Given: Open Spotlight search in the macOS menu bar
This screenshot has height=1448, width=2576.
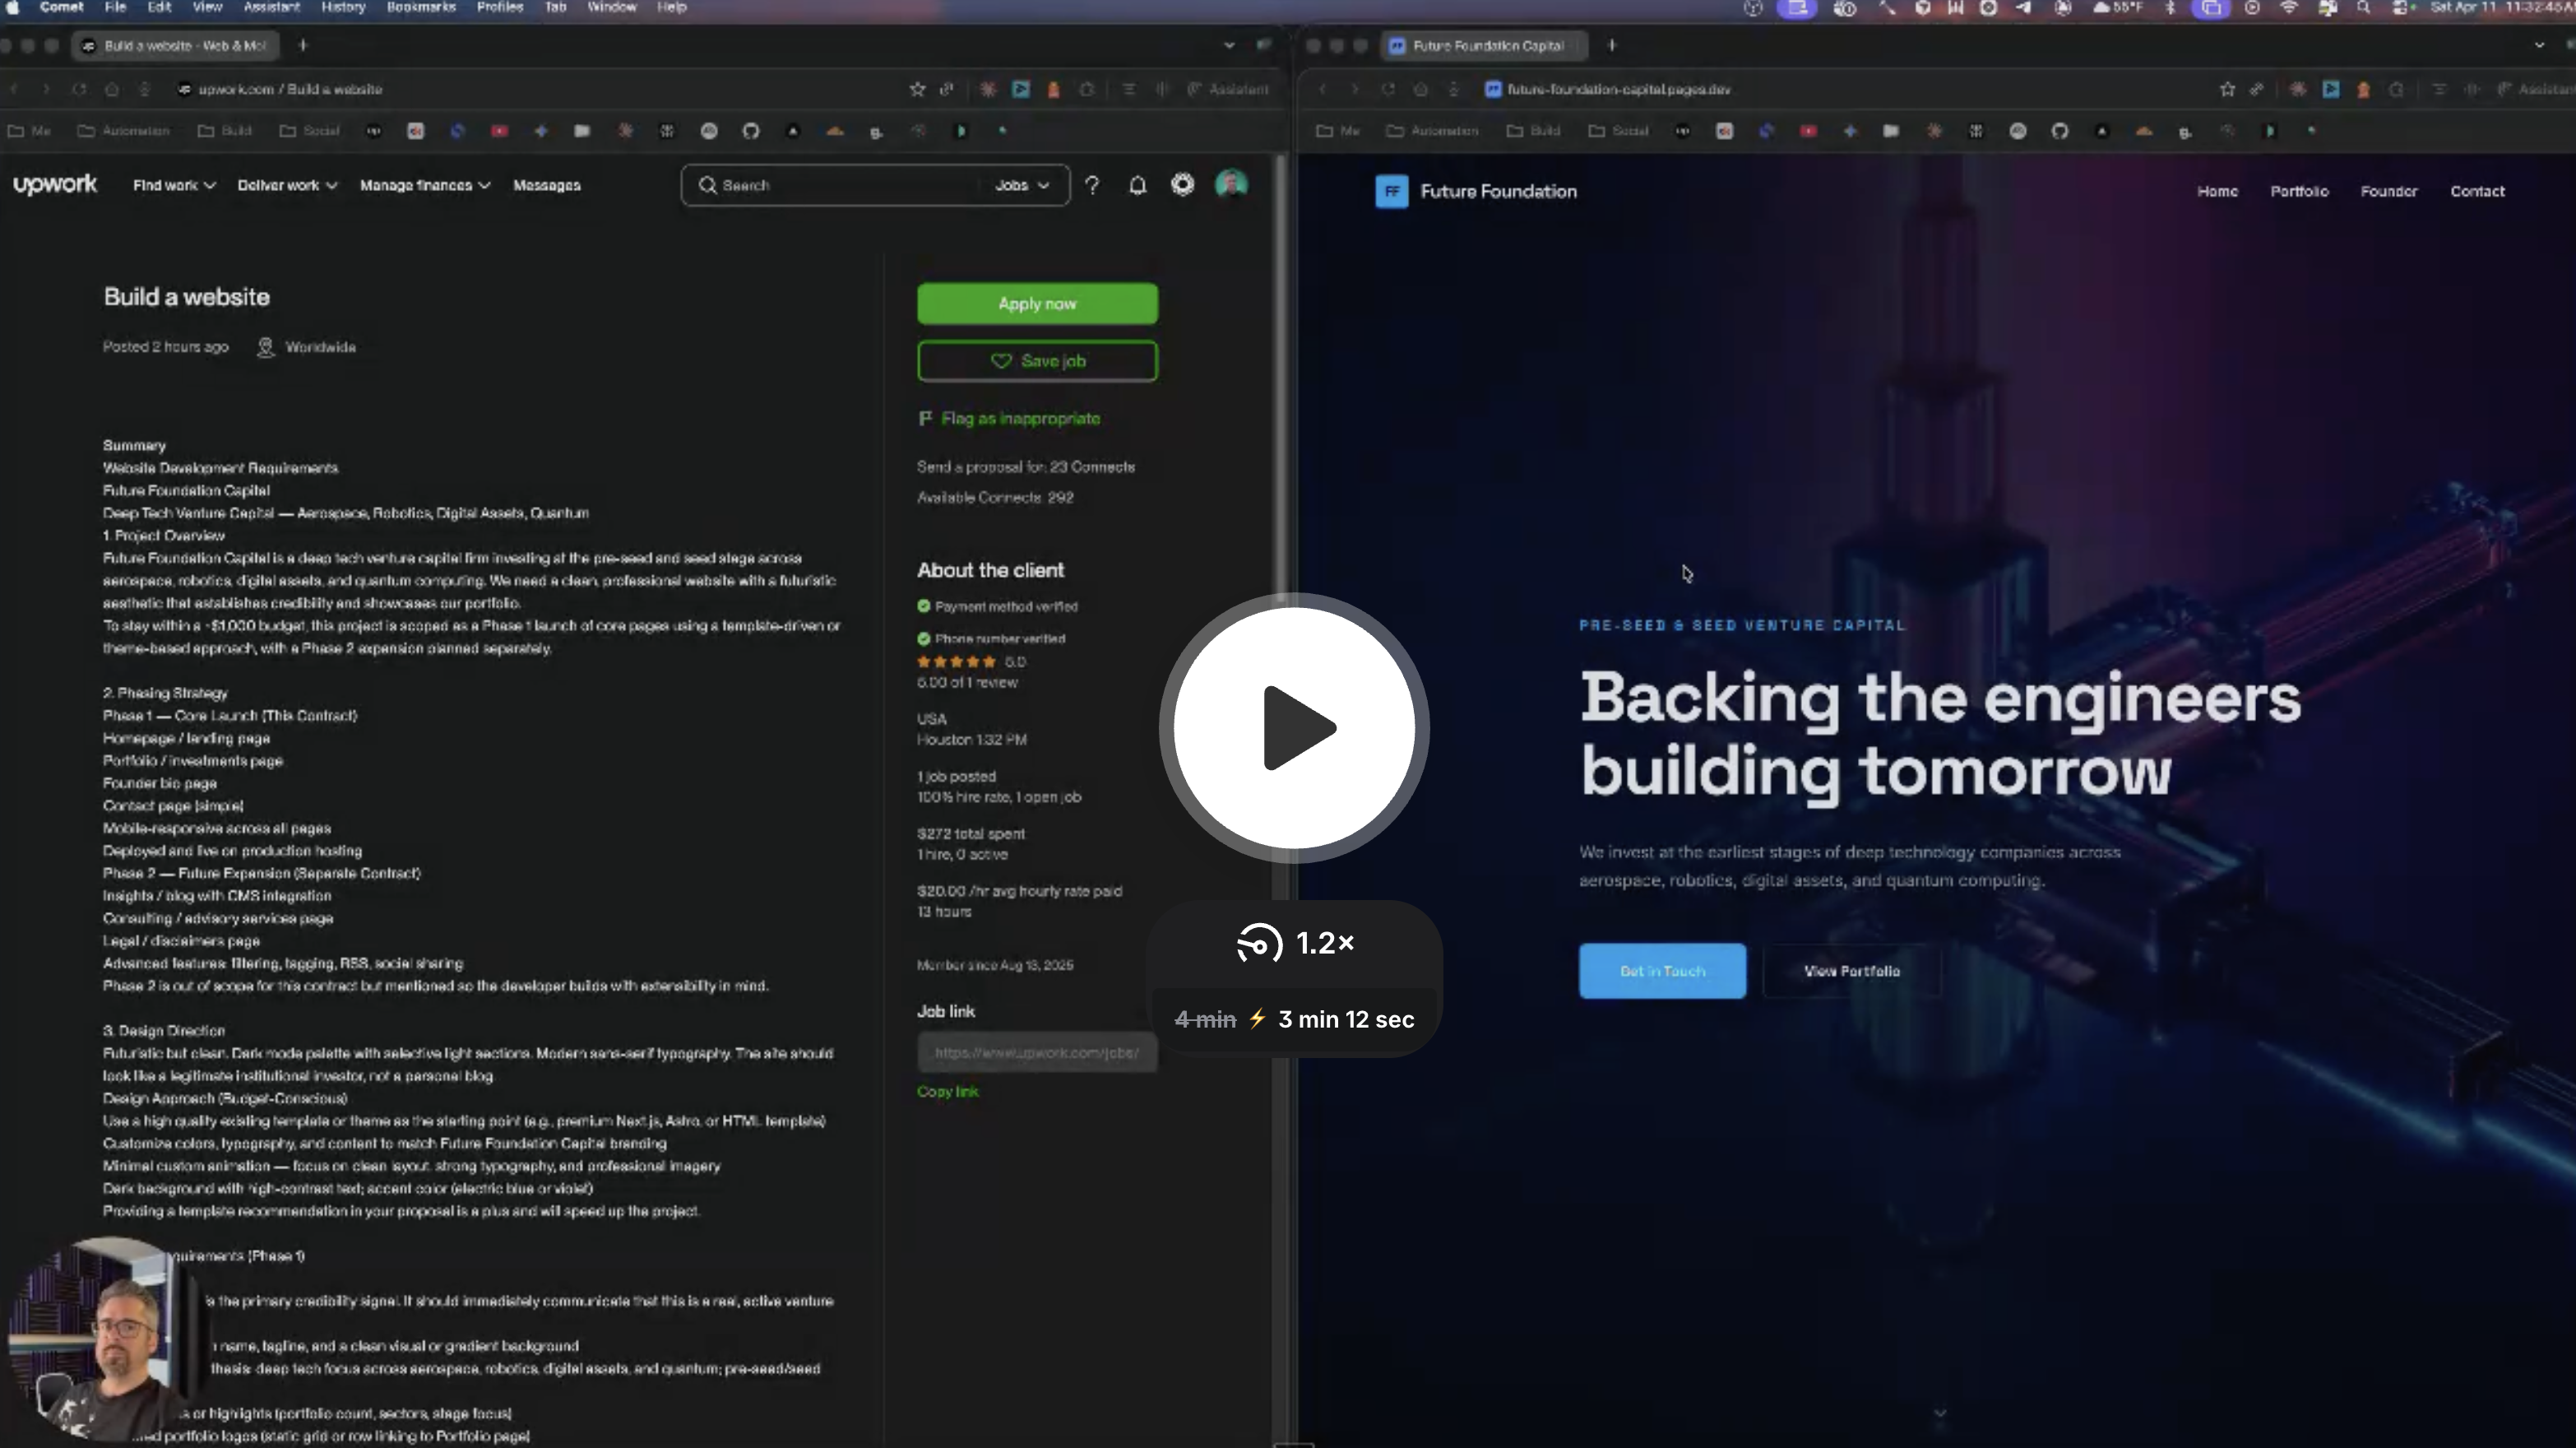Looking at the screenshot, I should [x=2363, y=7].
